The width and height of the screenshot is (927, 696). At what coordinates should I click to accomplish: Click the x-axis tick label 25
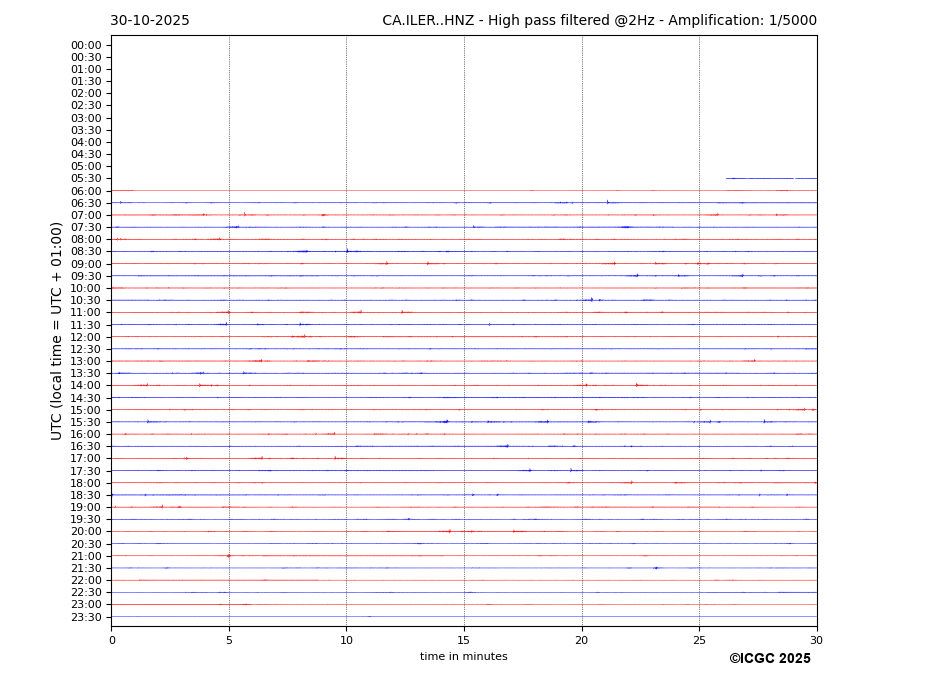tap(699, 640)
